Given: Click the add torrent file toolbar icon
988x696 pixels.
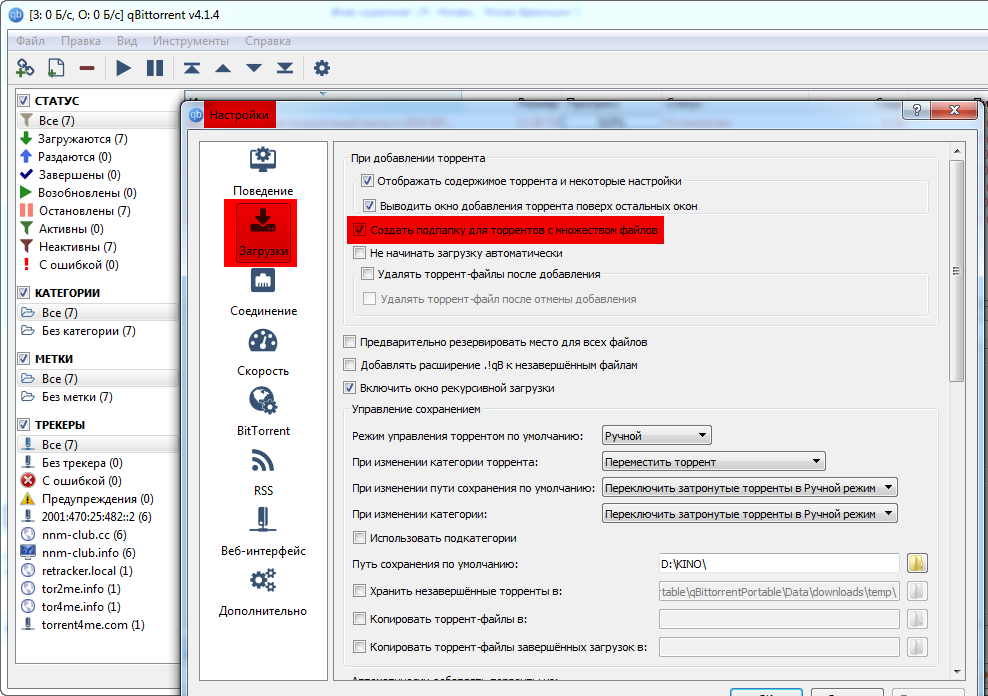Looking at the screenshot, I should [x=56, y=68].
